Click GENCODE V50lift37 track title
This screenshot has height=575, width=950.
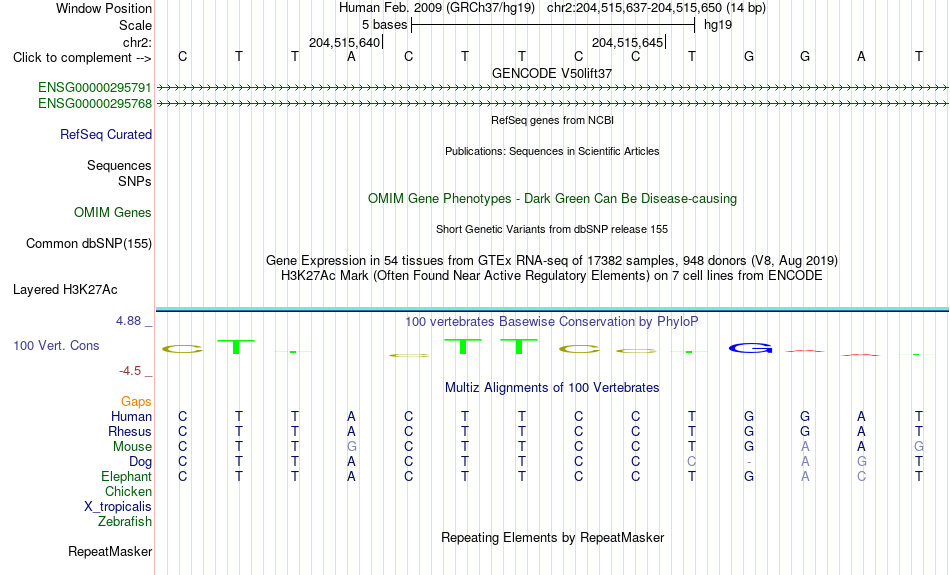coord(552,73)
